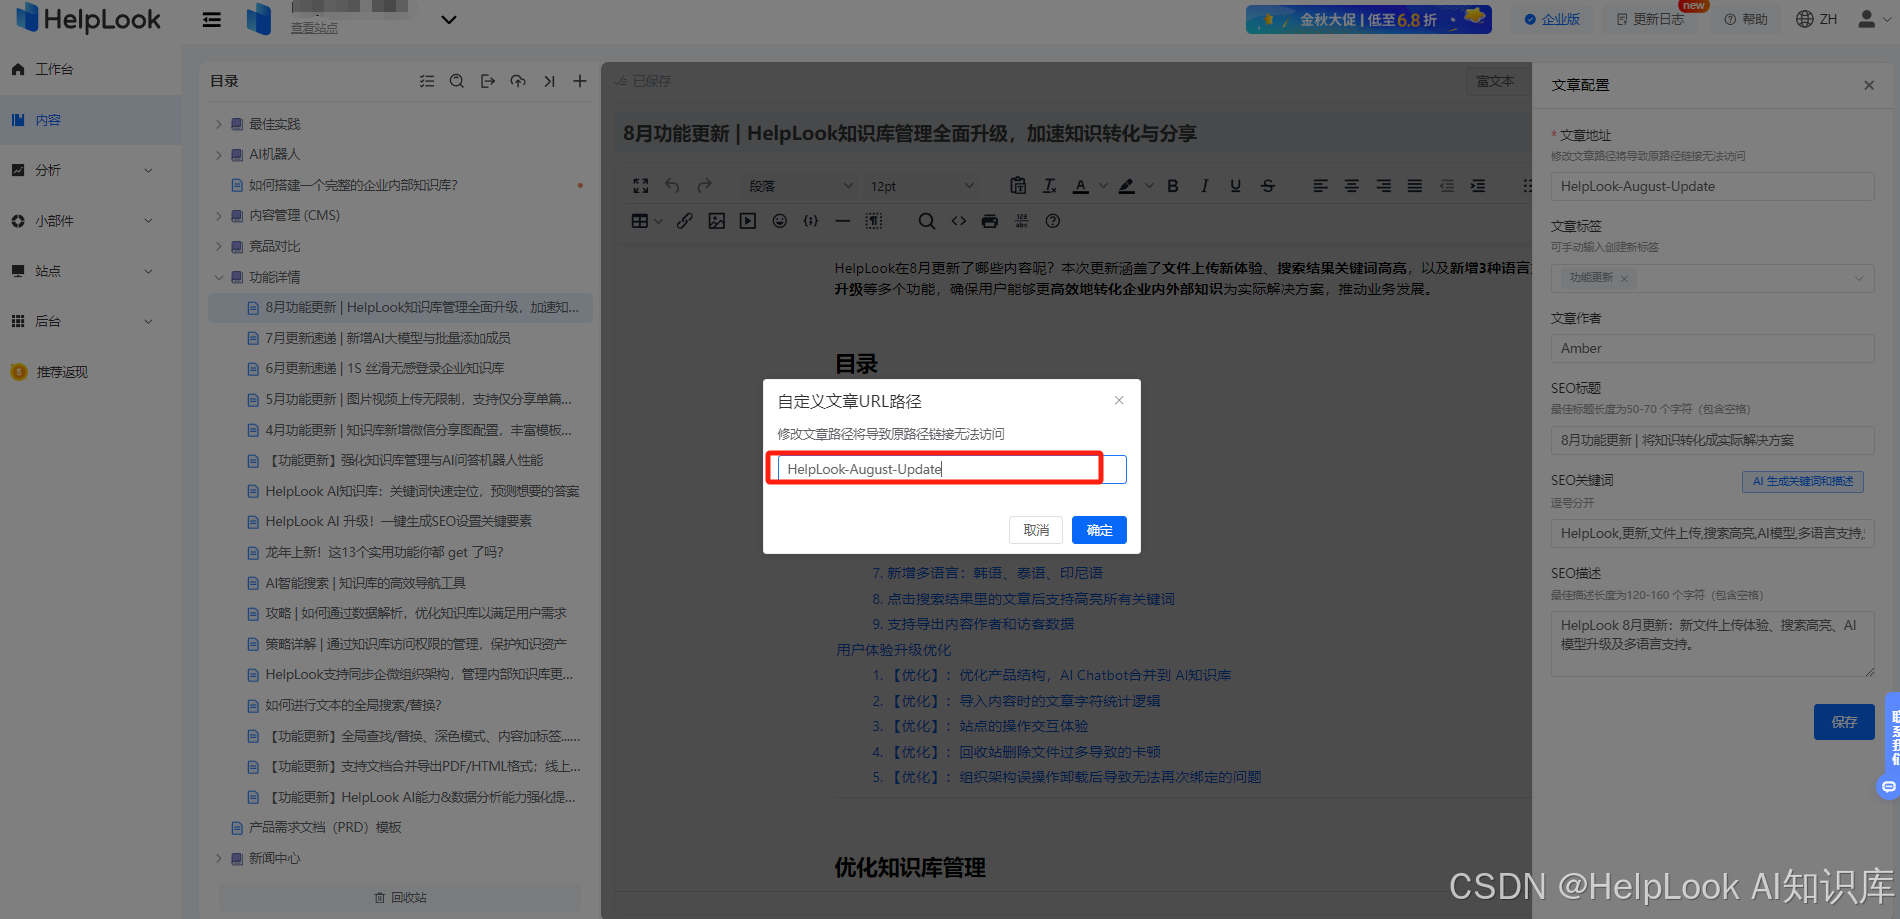Click 确定 to confirm URL path
The height and width of the screenshot is (919, 1900).
pos(1099,530)
